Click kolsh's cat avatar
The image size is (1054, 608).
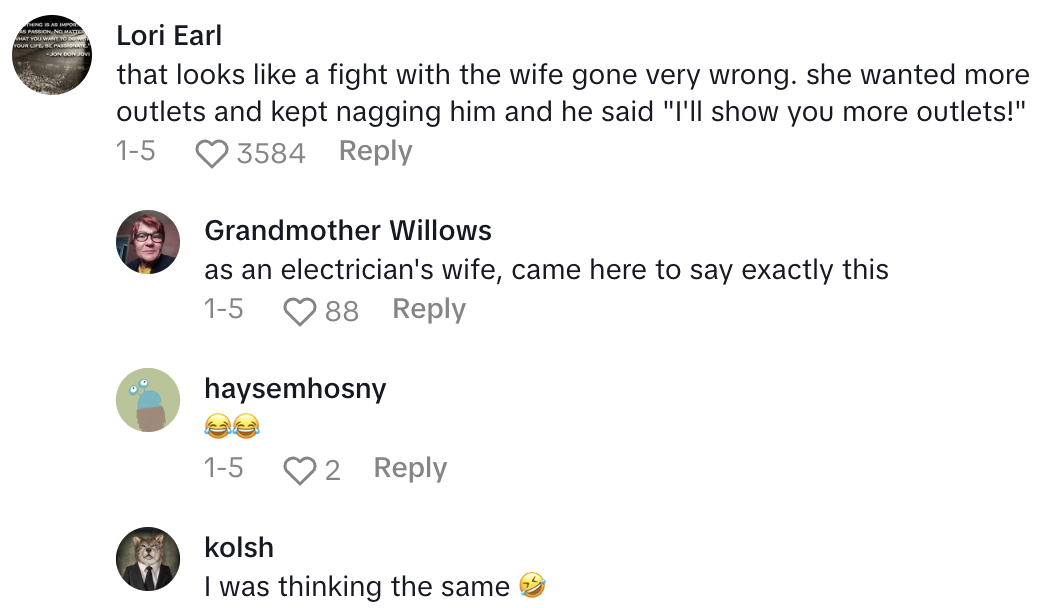click(x=148, y=558)
